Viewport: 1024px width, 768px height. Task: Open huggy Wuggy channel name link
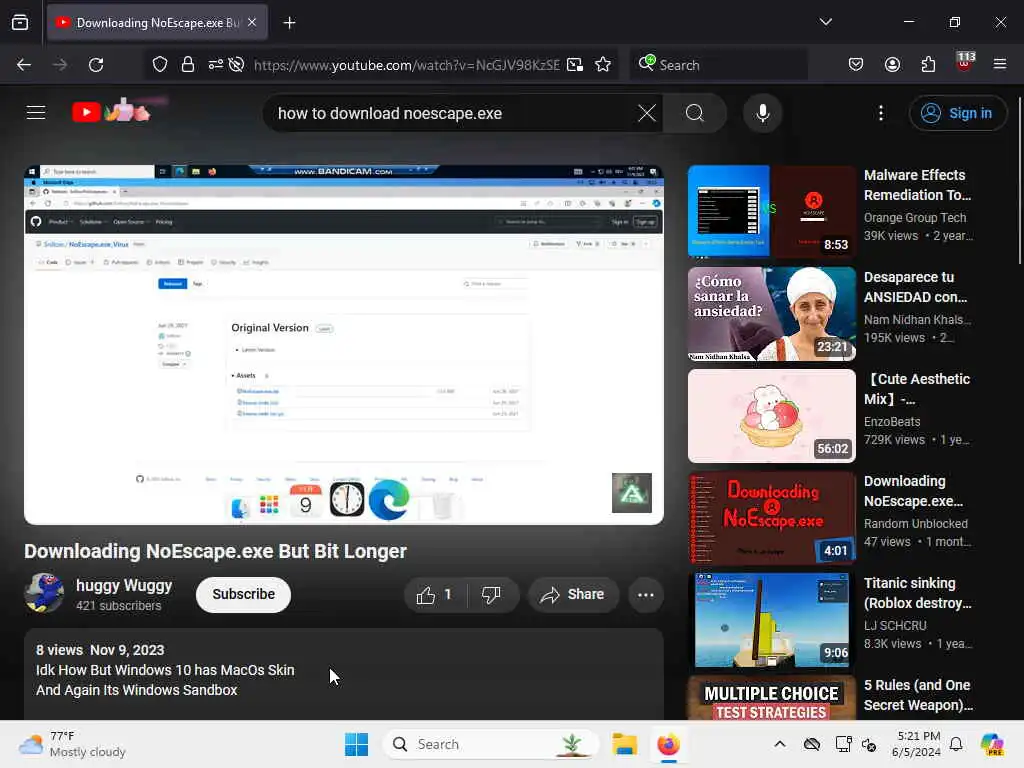click(x=124, y=586)
